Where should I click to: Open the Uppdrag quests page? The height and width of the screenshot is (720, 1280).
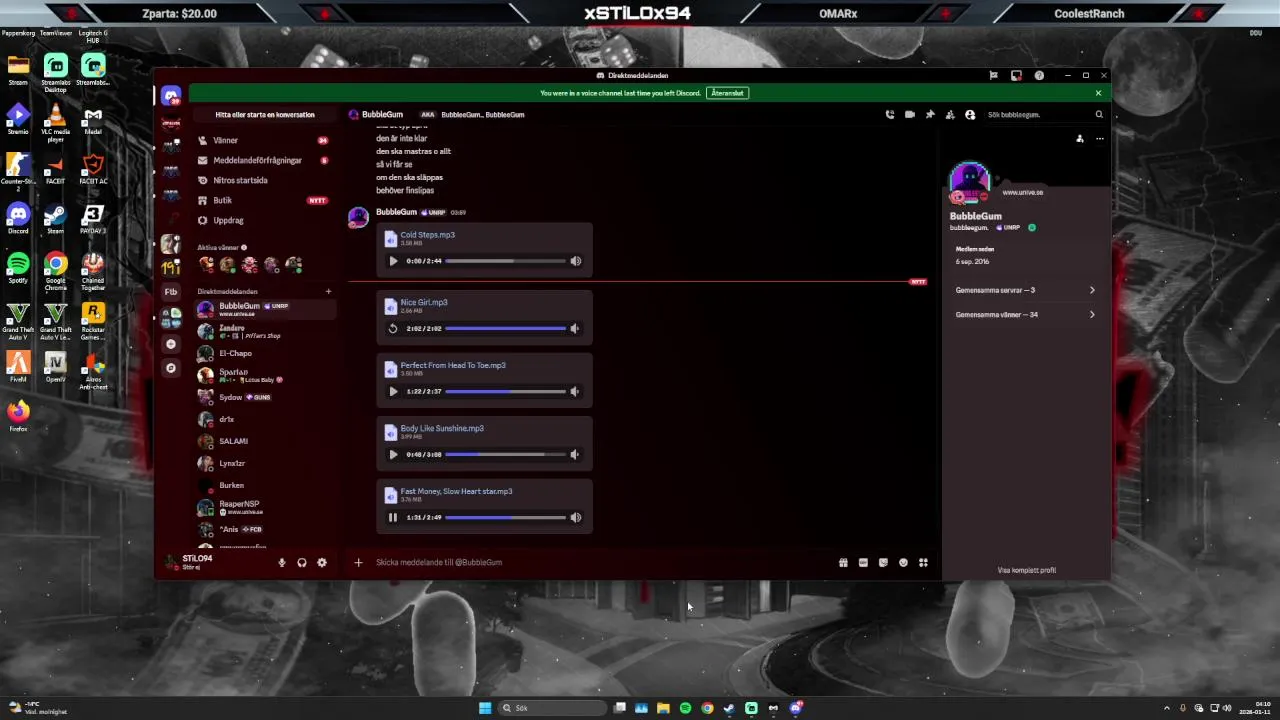pyautogui.click(x=264, y=220)
